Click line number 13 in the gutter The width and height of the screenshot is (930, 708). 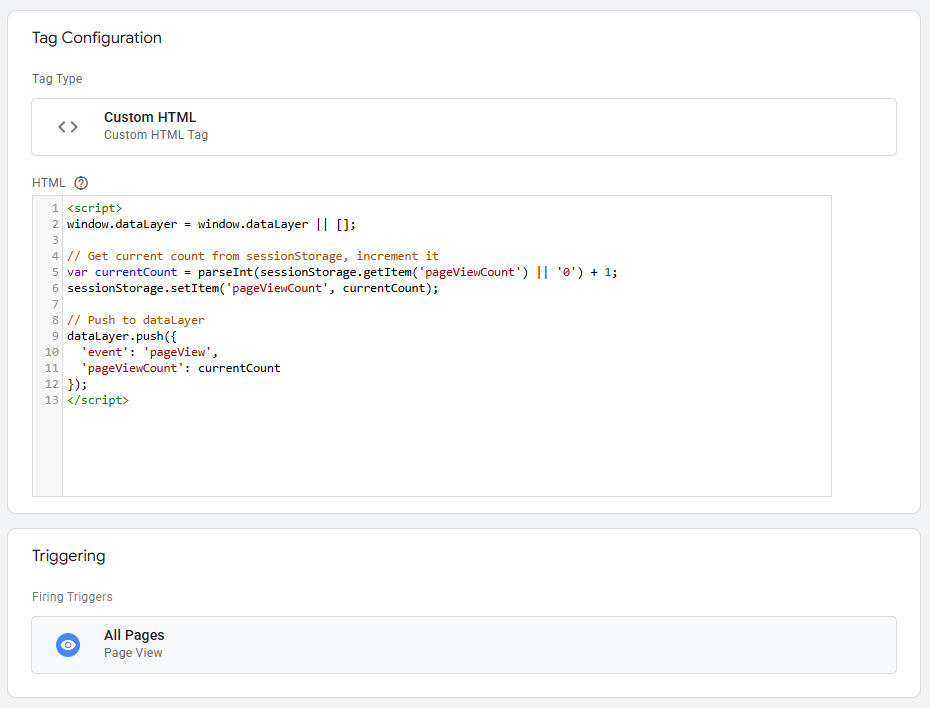(52, 400)
